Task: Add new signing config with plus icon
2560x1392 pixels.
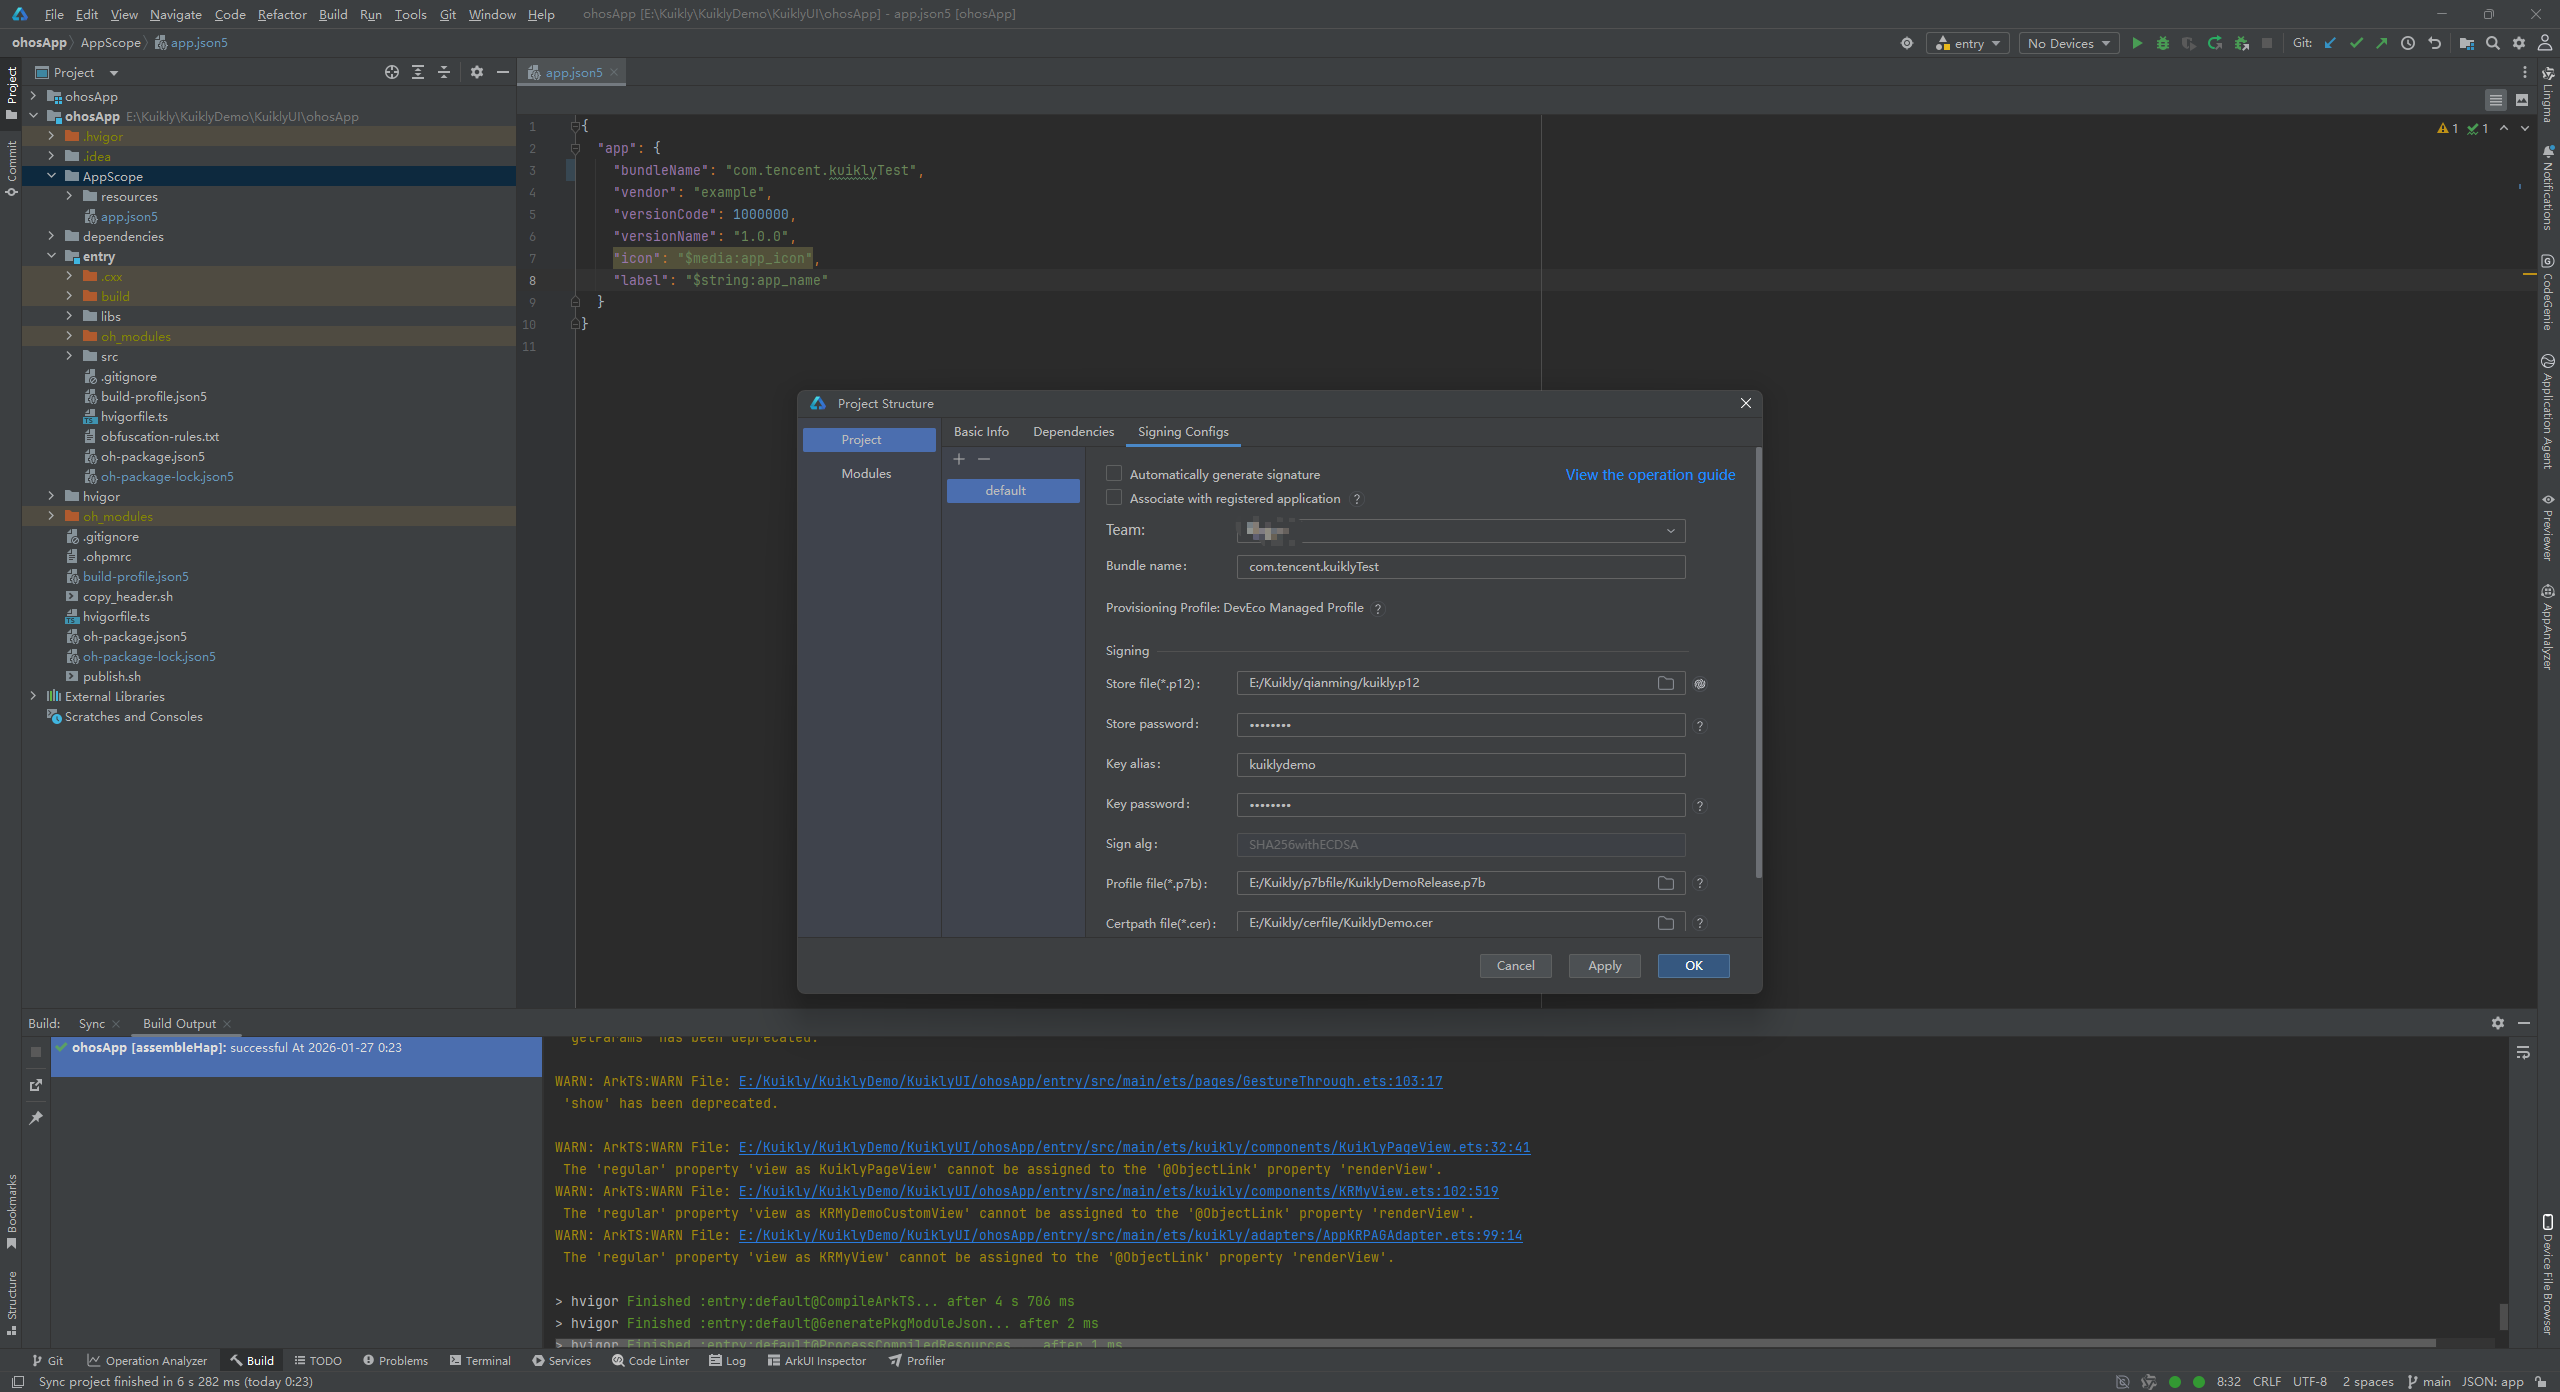Action: (959, 459)
